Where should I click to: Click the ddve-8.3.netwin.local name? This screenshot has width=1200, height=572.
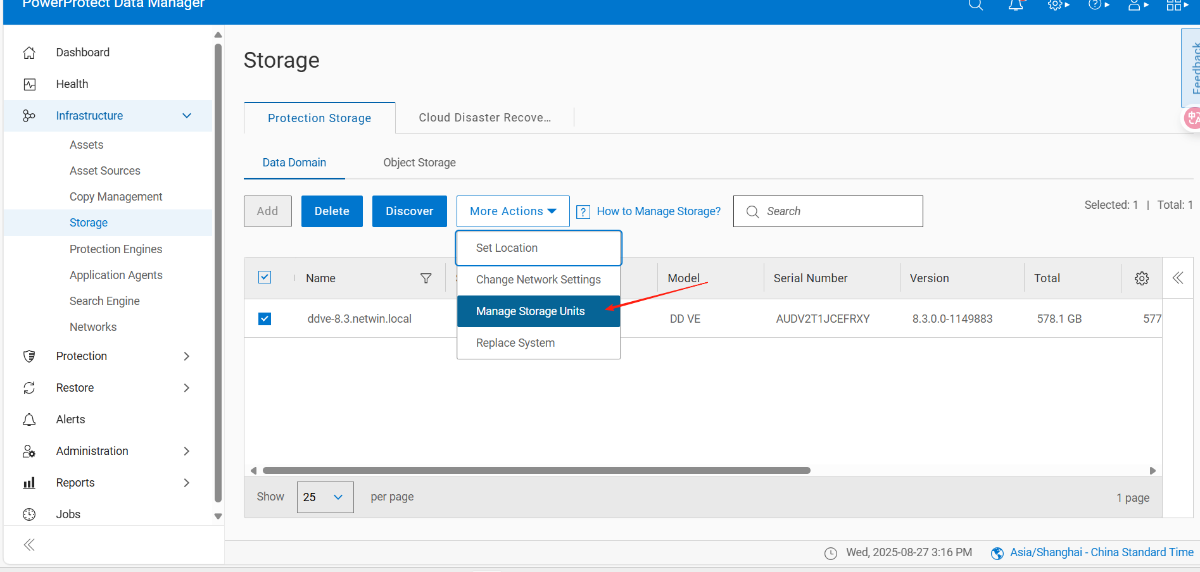click(359, 319)
